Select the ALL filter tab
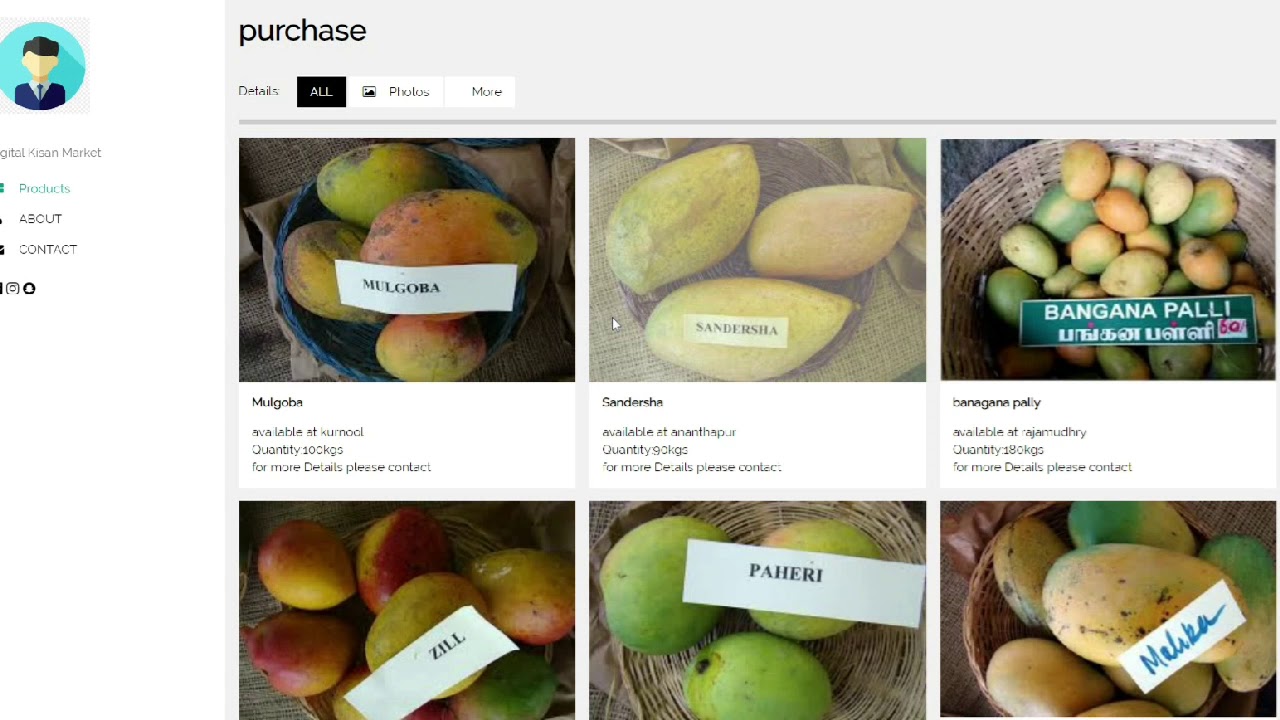This screenshot has width=1280, height=720. coord(321,92)
